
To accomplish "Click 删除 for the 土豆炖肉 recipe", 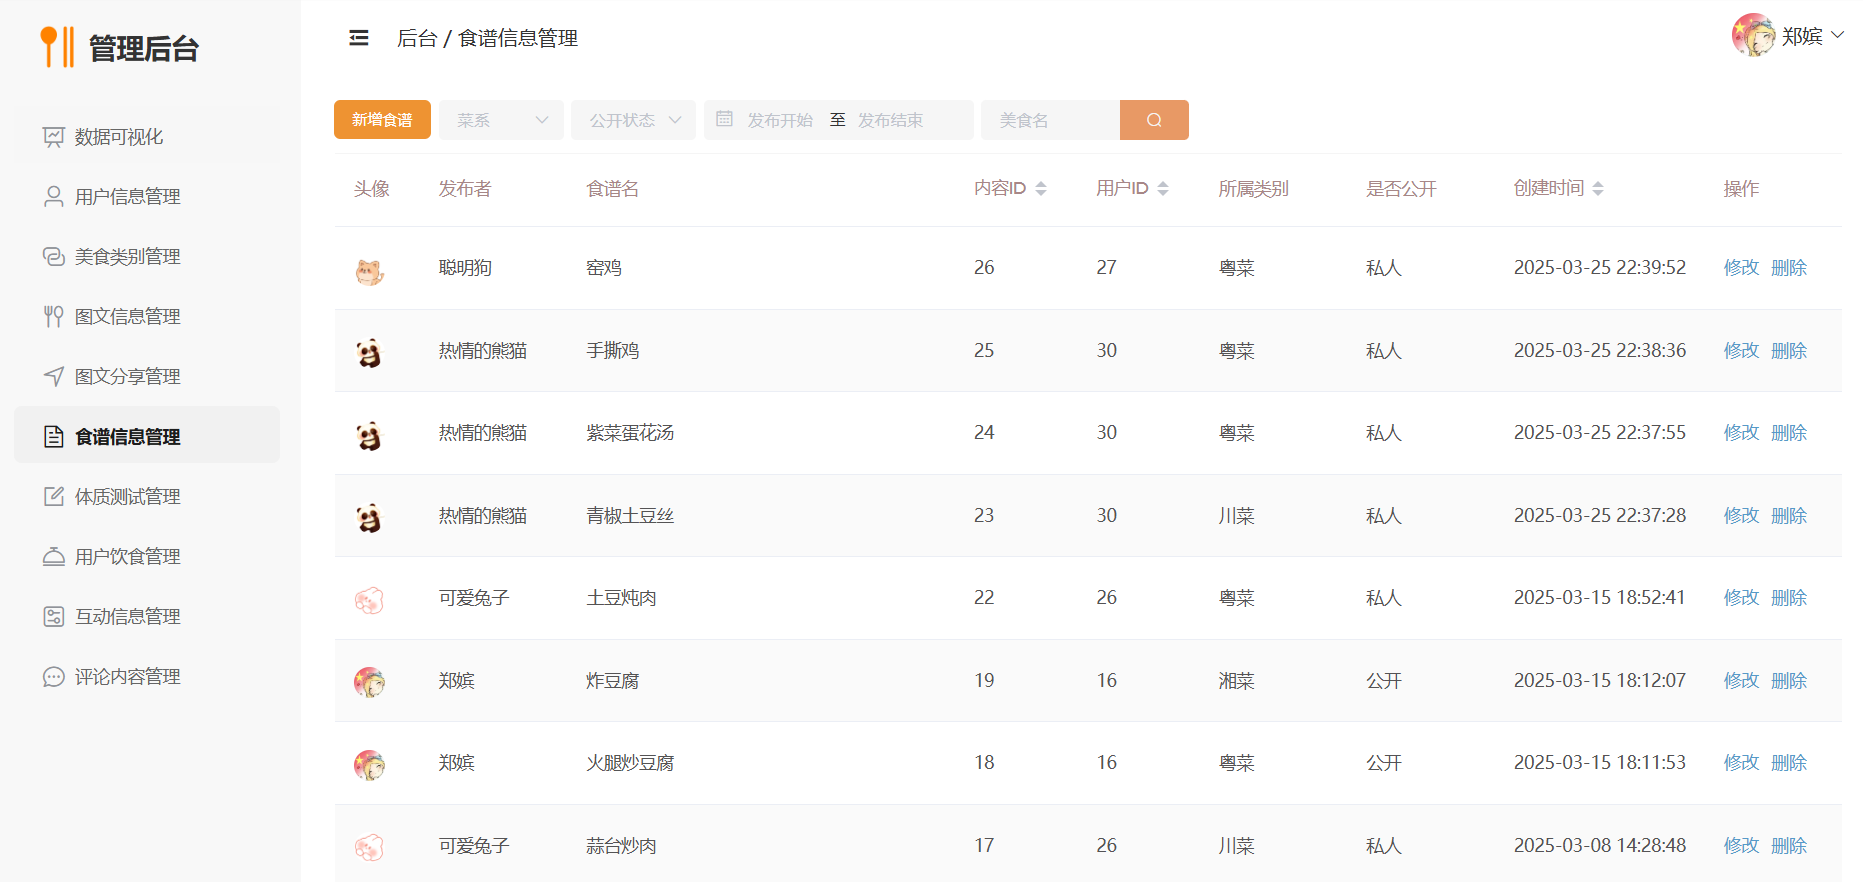I will [1789, 598].
